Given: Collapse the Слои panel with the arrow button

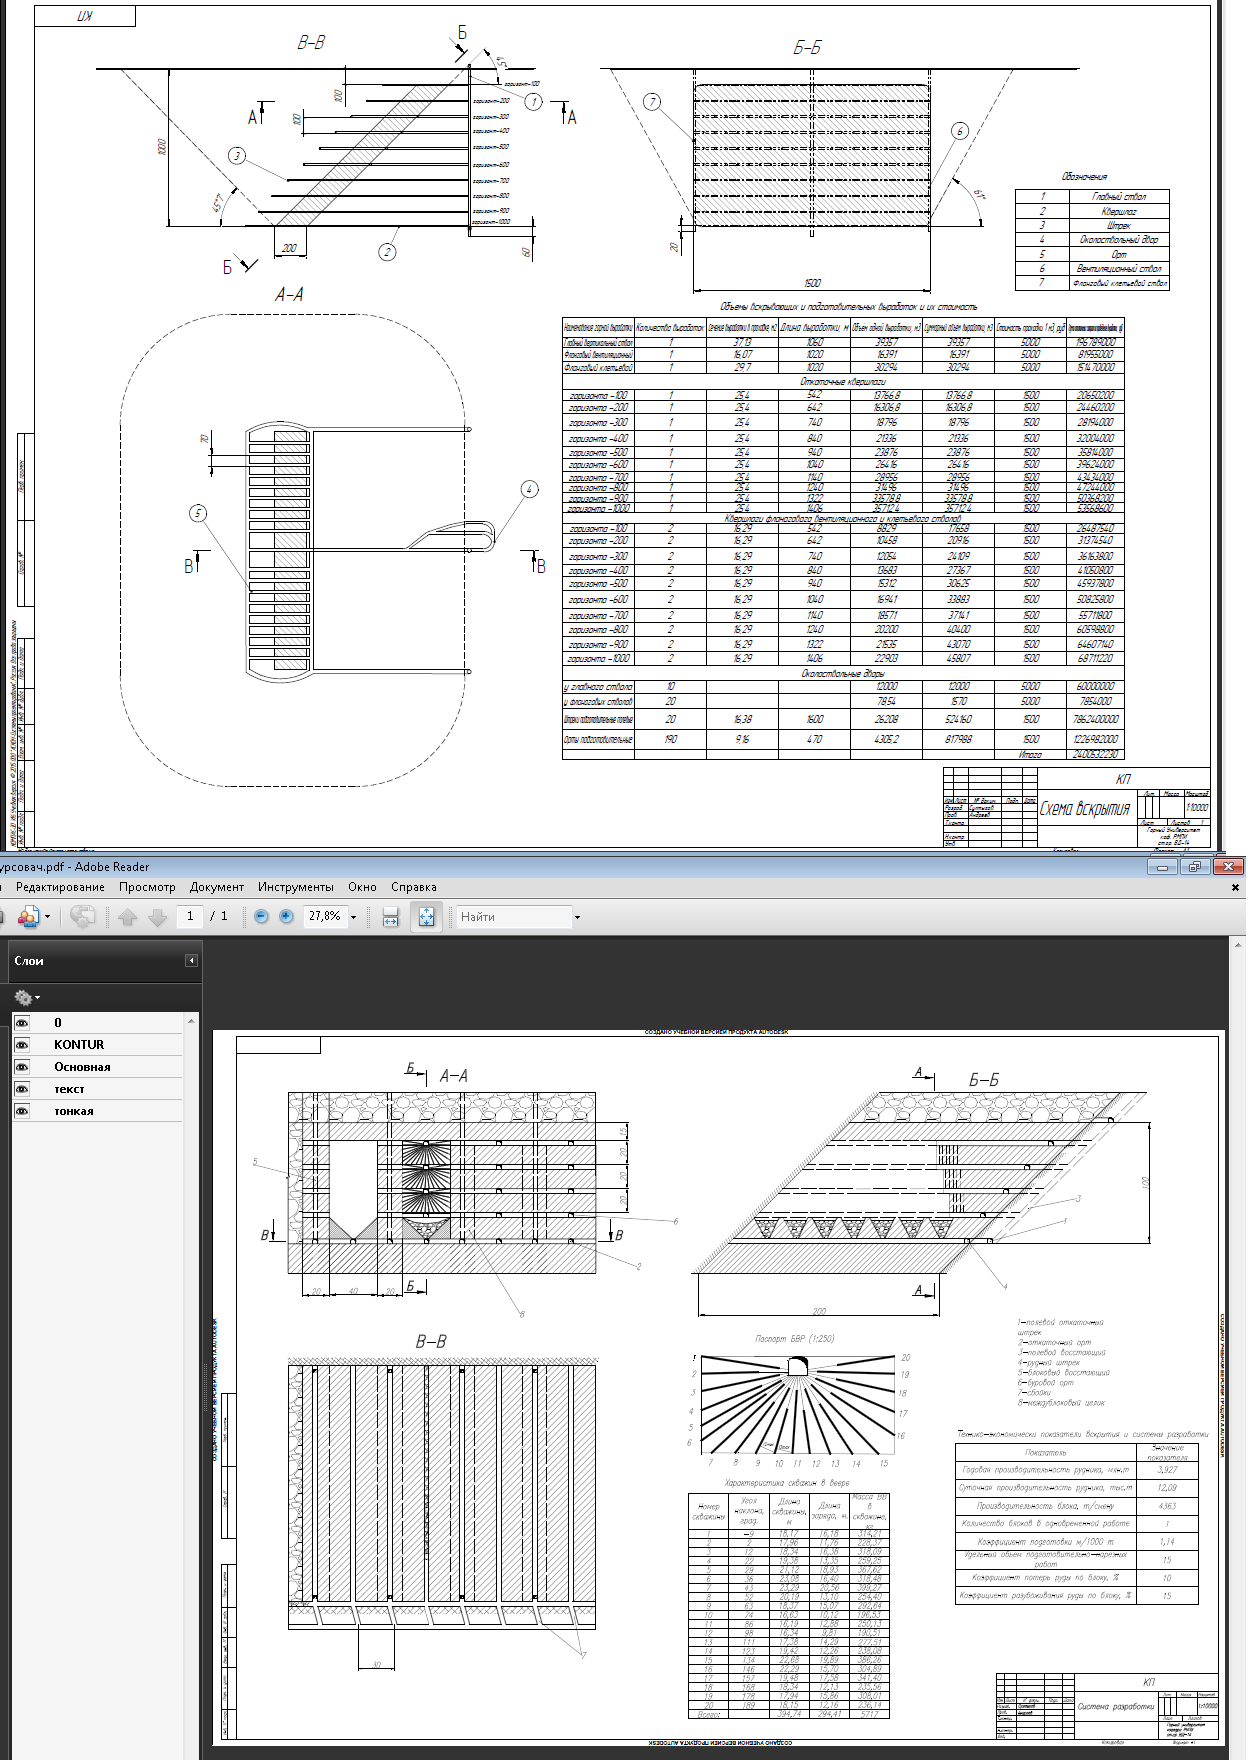Looking at the screenshot, I should [x=191, y=961].
